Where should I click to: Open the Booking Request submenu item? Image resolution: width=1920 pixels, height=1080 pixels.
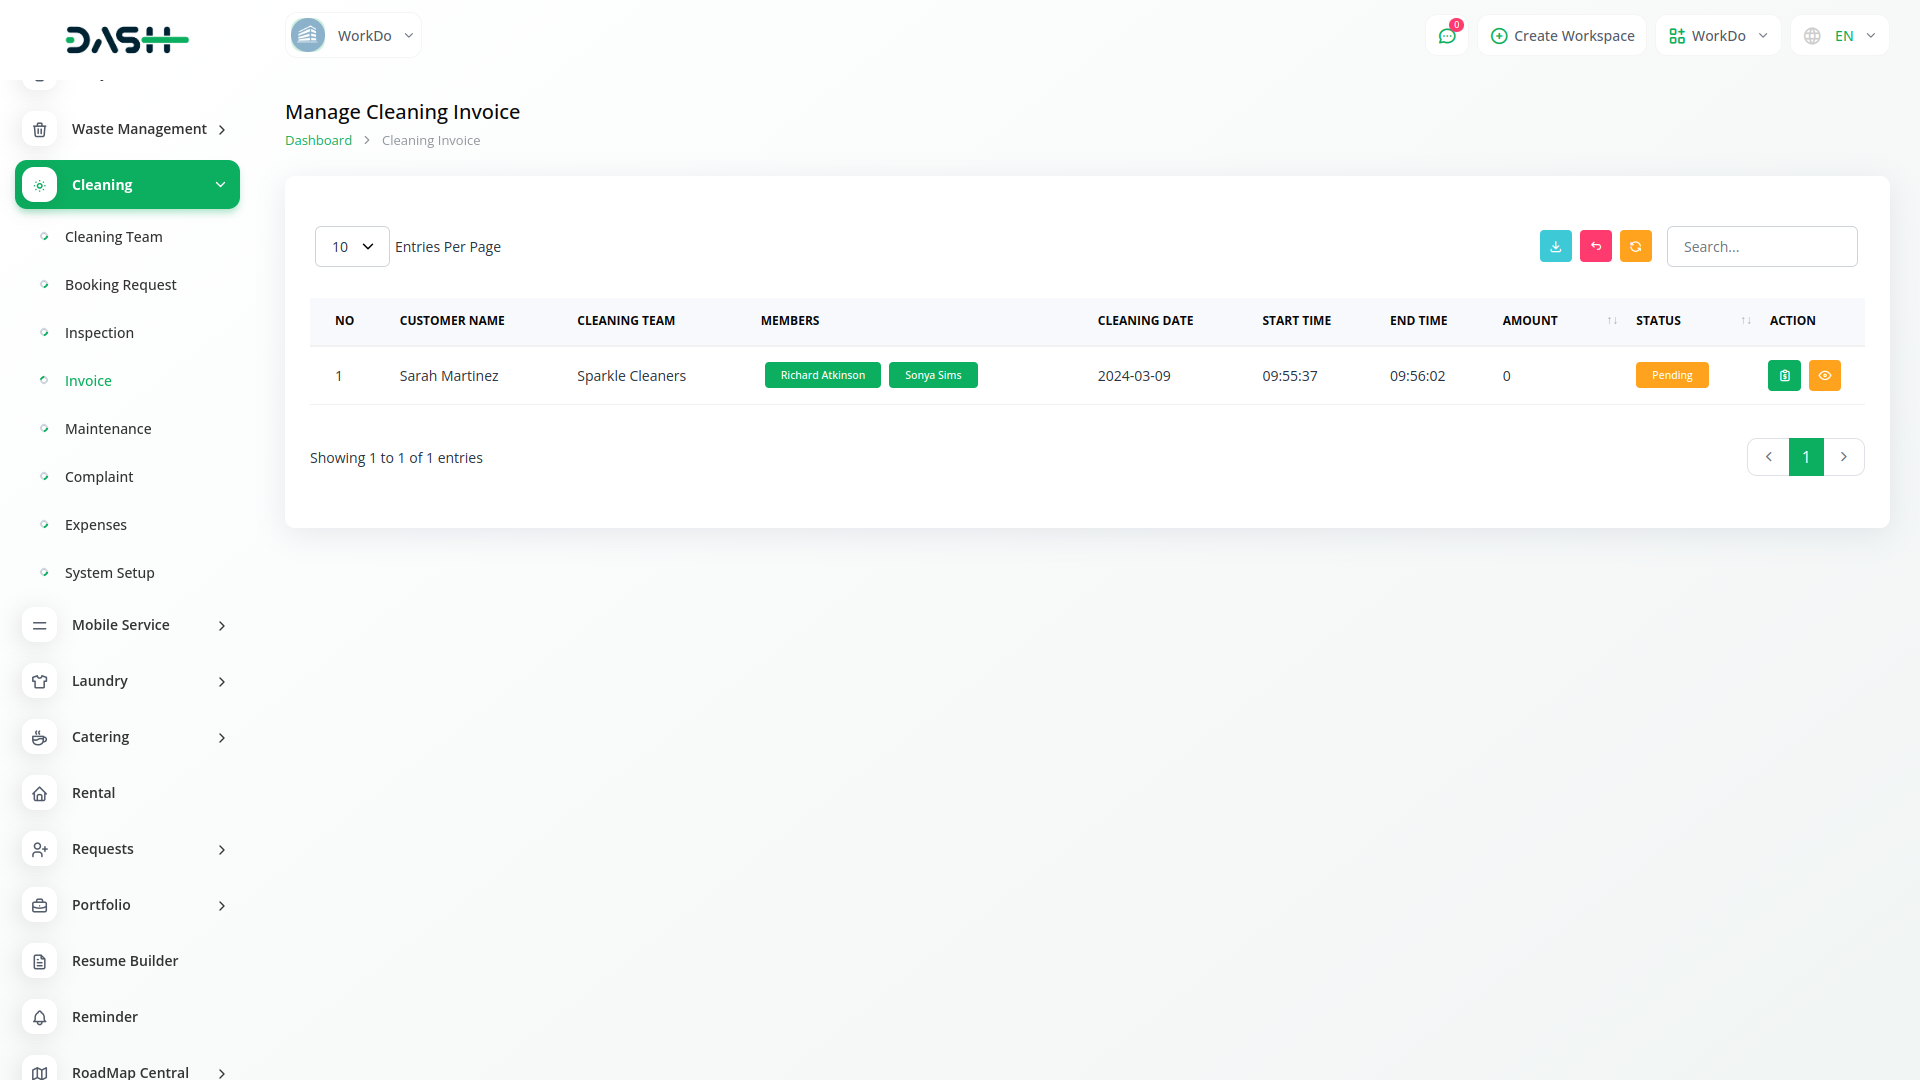[x=120, y=285]
